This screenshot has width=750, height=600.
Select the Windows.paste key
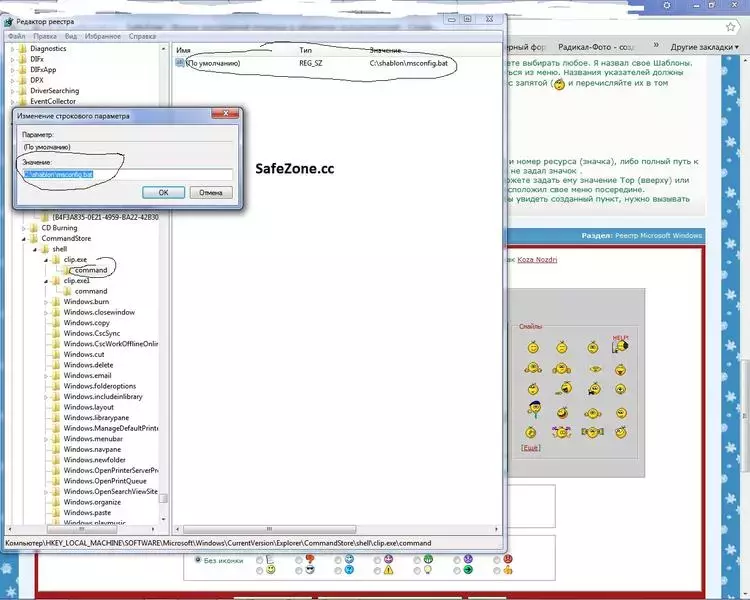click(x=87, y=512)
